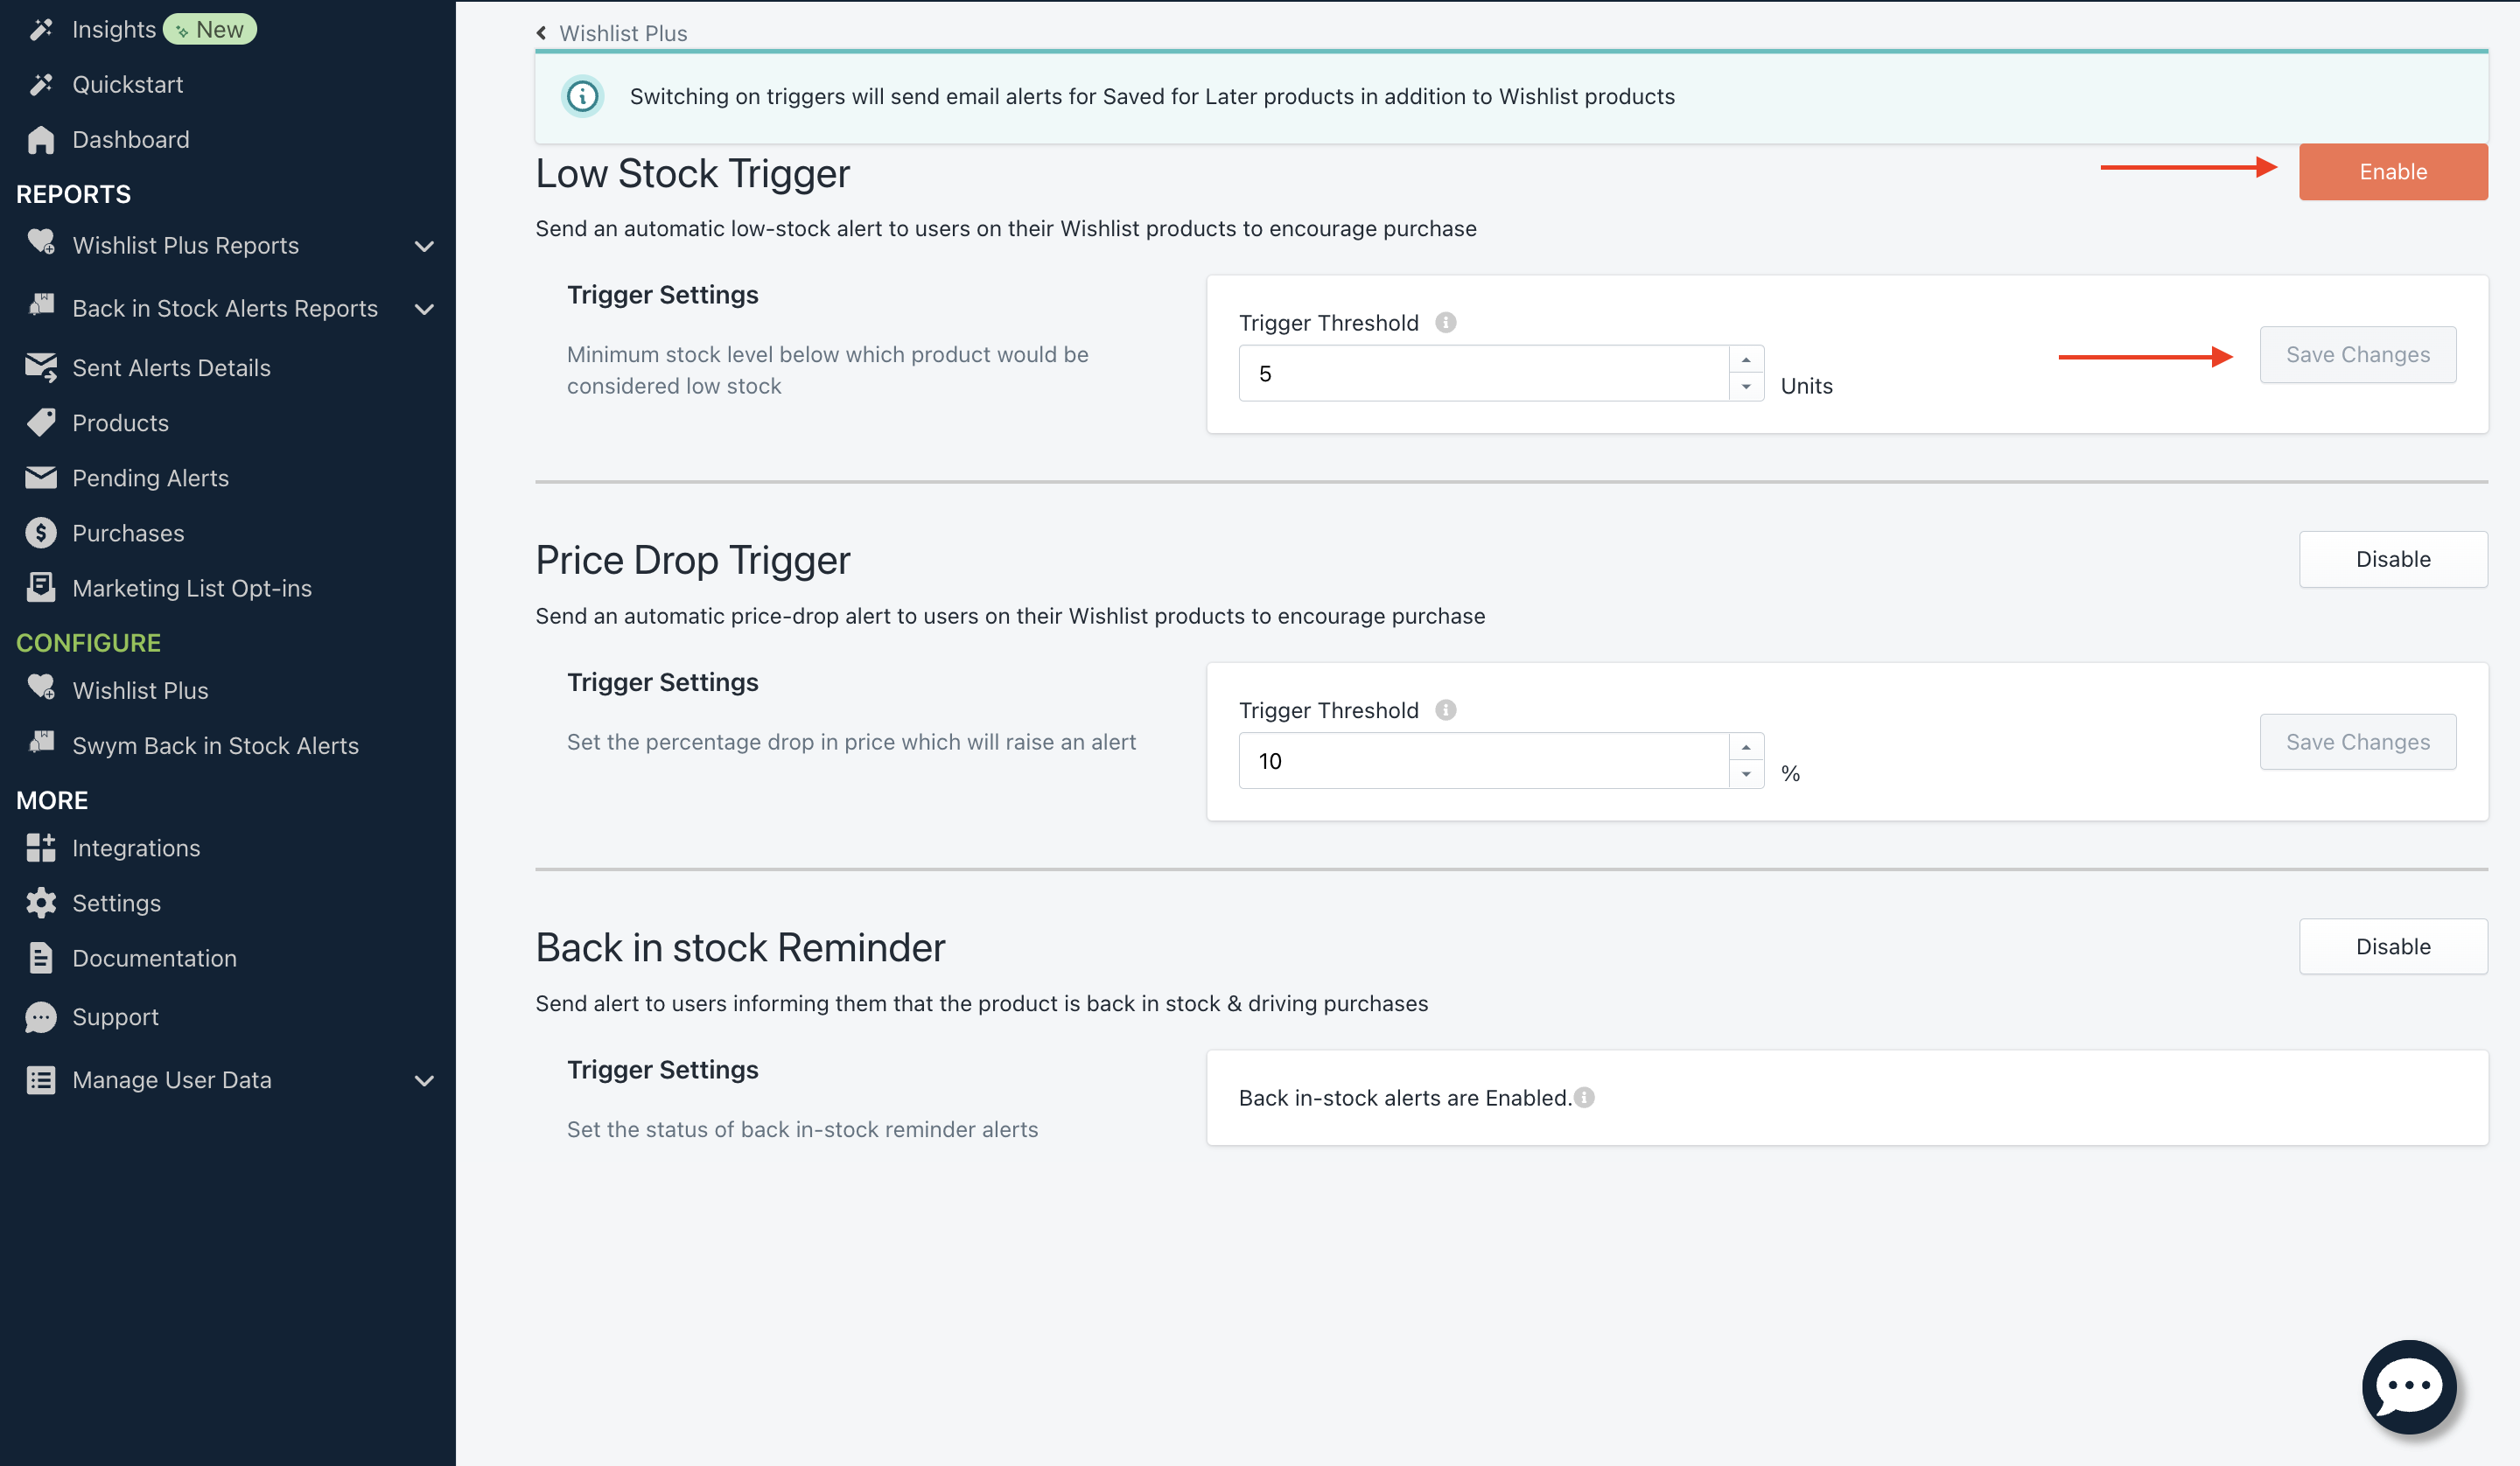
Task: Click the Pending Alerts envelope icon
Action: coord(40,478)
